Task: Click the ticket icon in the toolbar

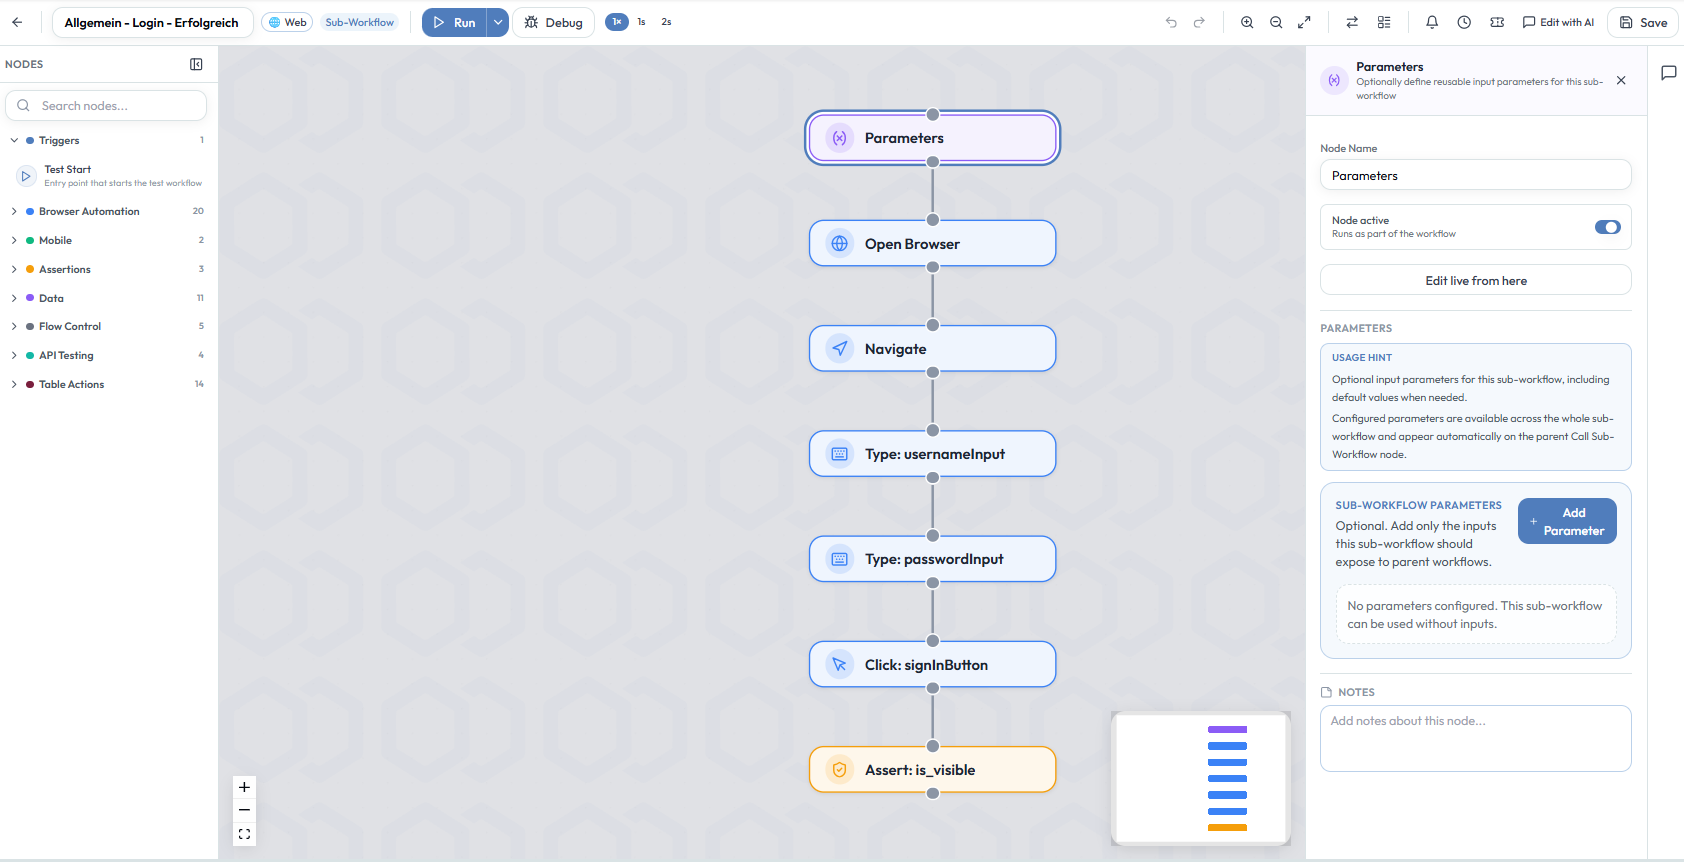Action: pyautogui.click(x=1497, y=22)
